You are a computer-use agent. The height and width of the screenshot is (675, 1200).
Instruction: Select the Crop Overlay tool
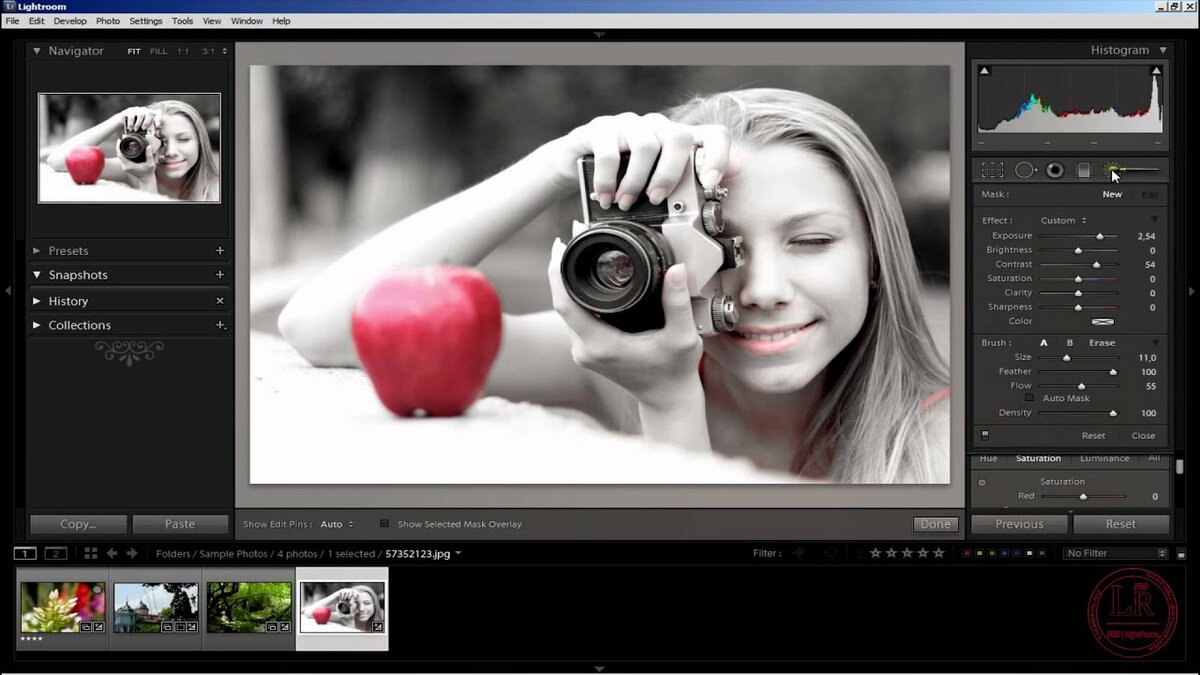[x=992, y=170]
